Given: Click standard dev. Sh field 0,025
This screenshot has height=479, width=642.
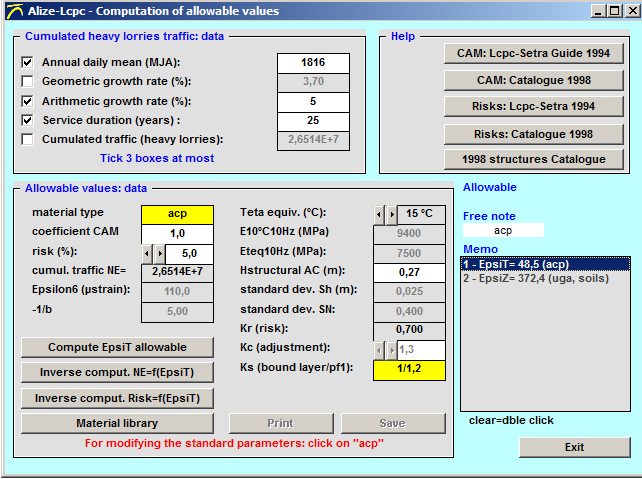Looking at the screenshot, I should 409,292.
